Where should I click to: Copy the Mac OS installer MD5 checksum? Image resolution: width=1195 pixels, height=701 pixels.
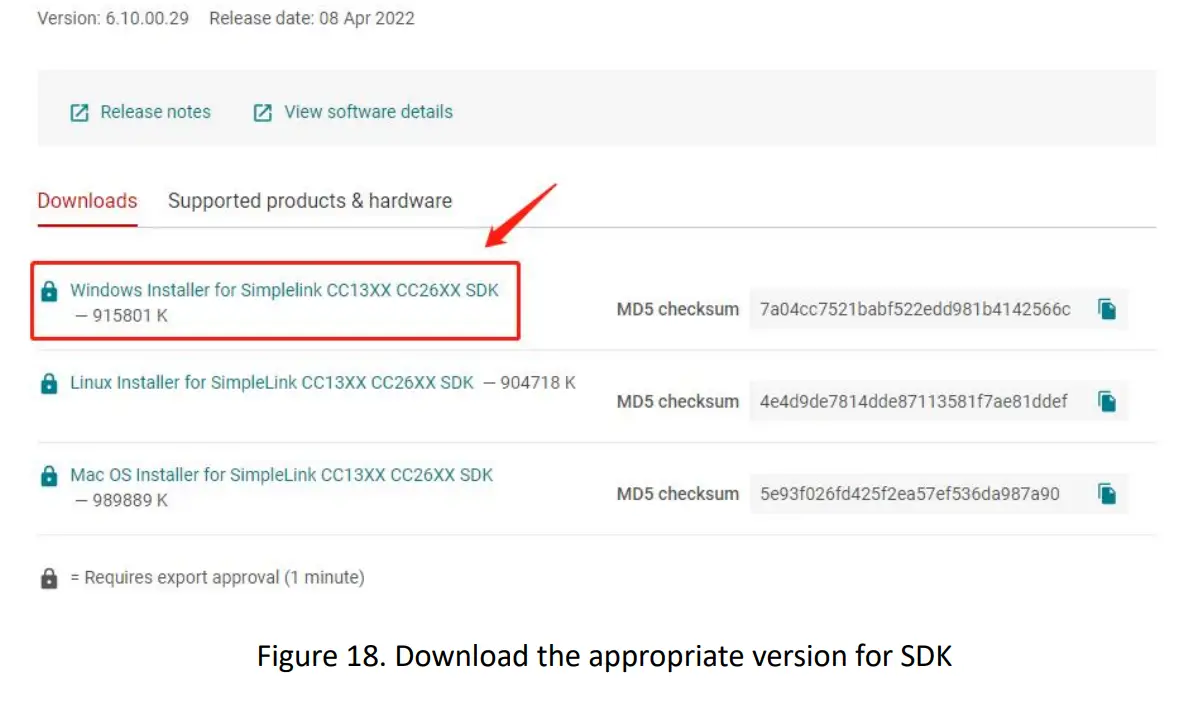pyautogui.click(x=1106, y=493)
